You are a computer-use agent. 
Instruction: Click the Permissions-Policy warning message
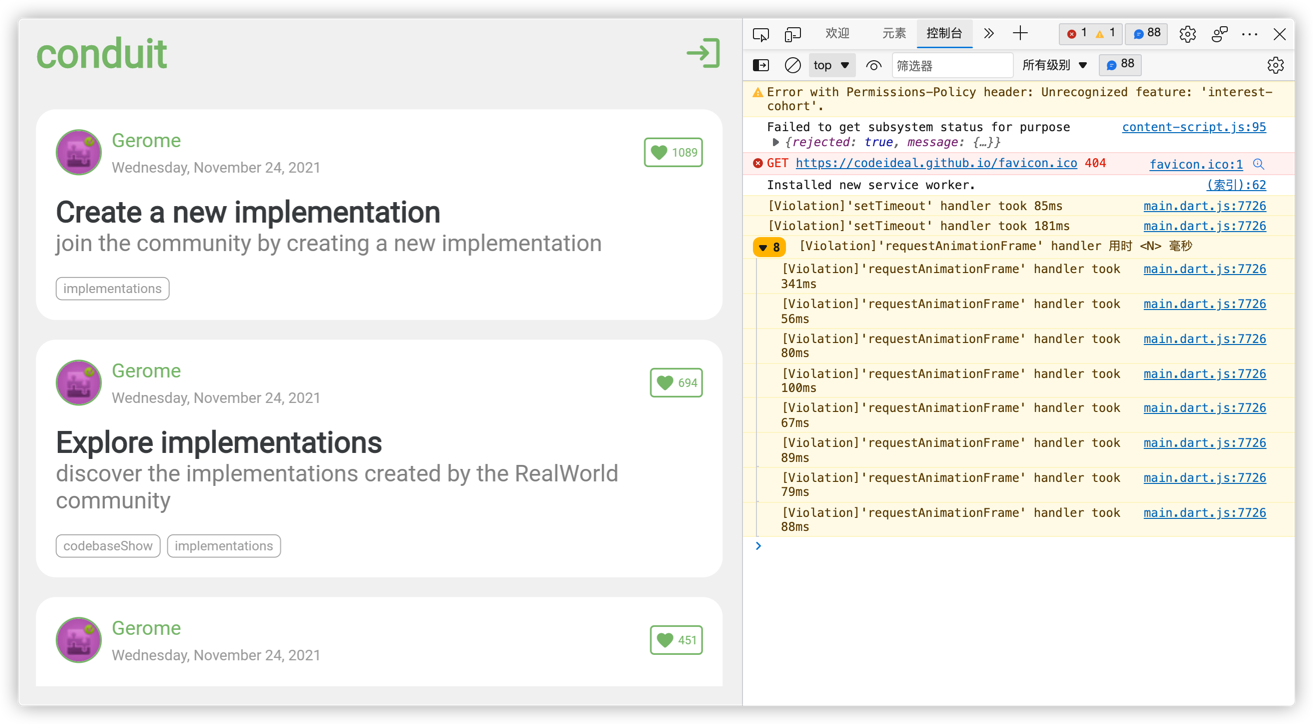[x=1019, y=99]
